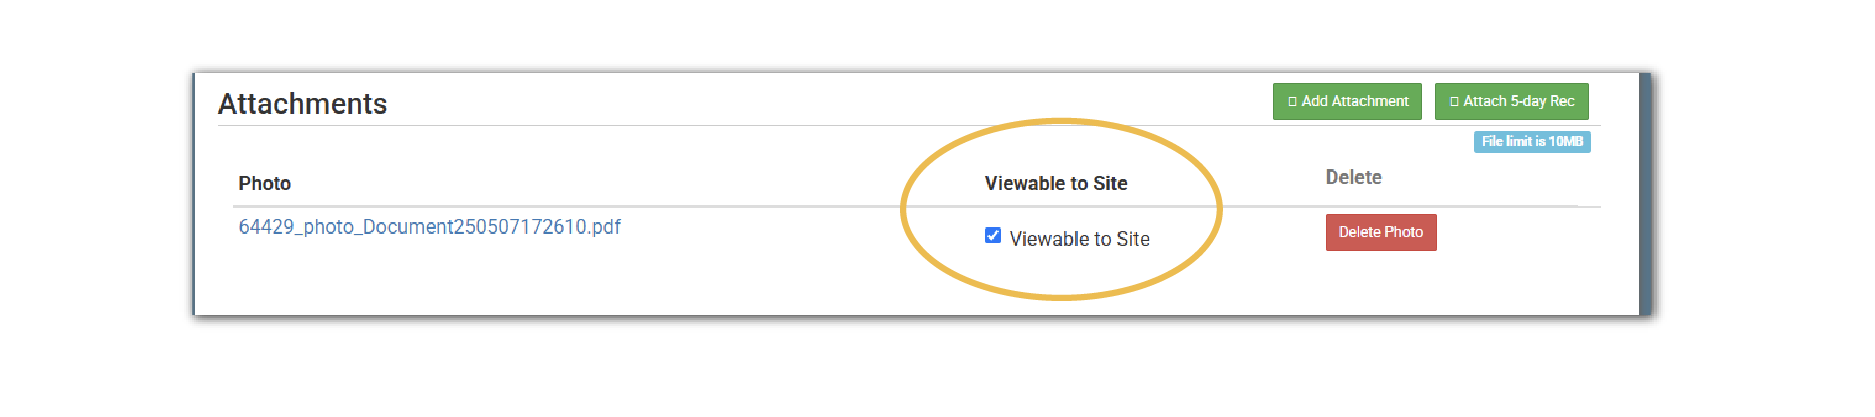Uncheck the Viewable to Site checkbox

tap(993, 236)
